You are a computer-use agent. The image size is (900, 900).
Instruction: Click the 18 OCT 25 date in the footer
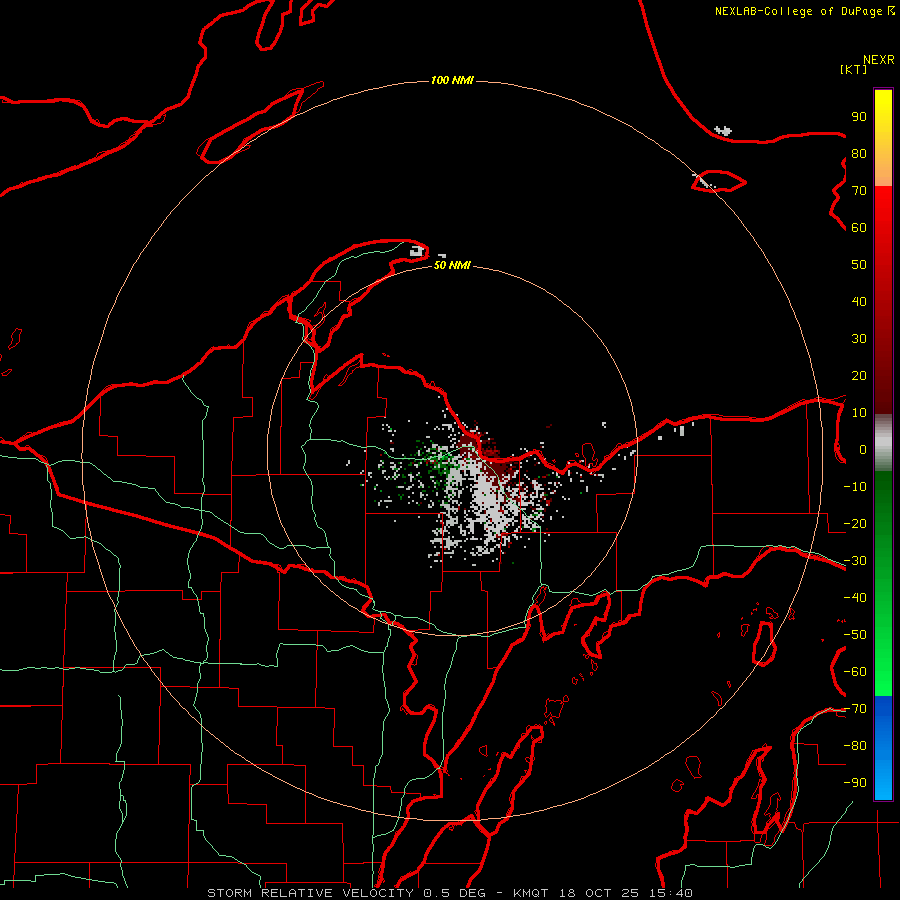[602, 893]
